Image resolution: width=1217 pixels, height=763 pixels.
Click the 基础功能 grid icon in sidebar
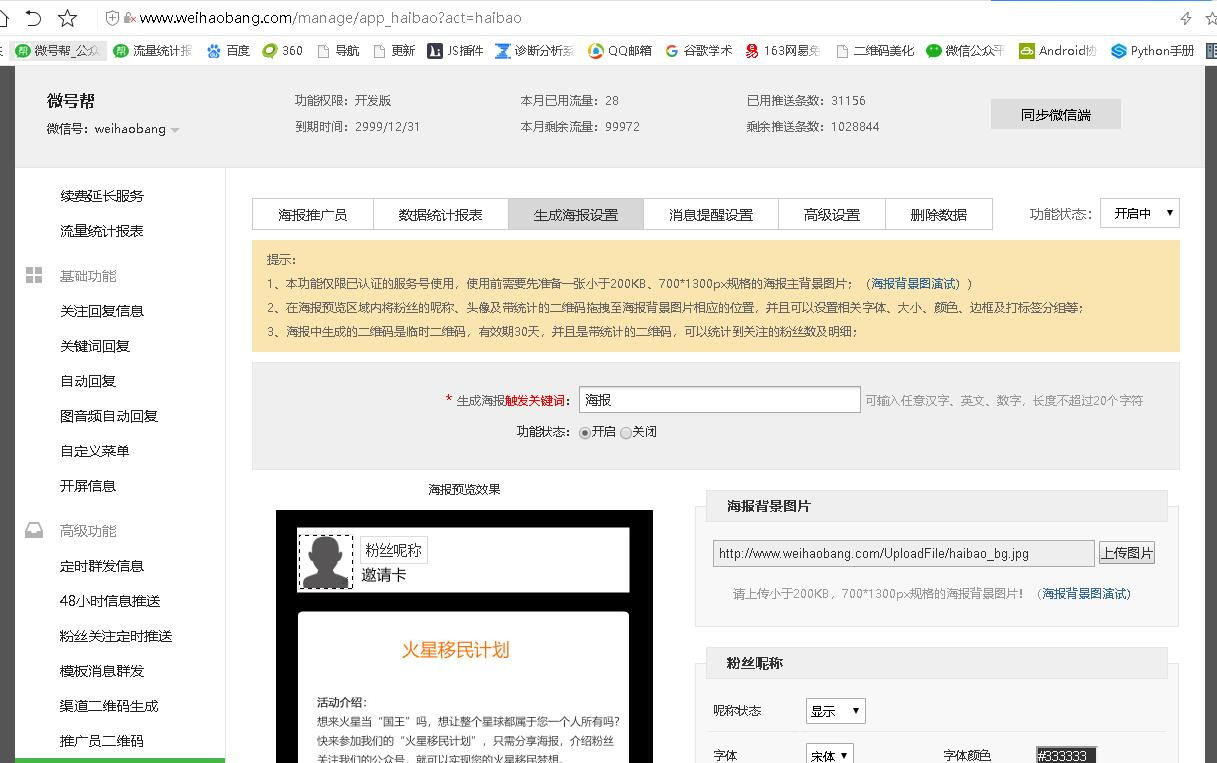(x=34, y=276)
